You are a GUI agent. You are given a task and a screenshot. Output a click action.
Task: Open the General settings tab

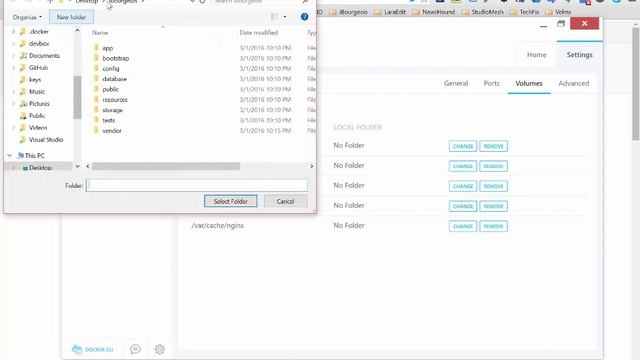[456, 83]
